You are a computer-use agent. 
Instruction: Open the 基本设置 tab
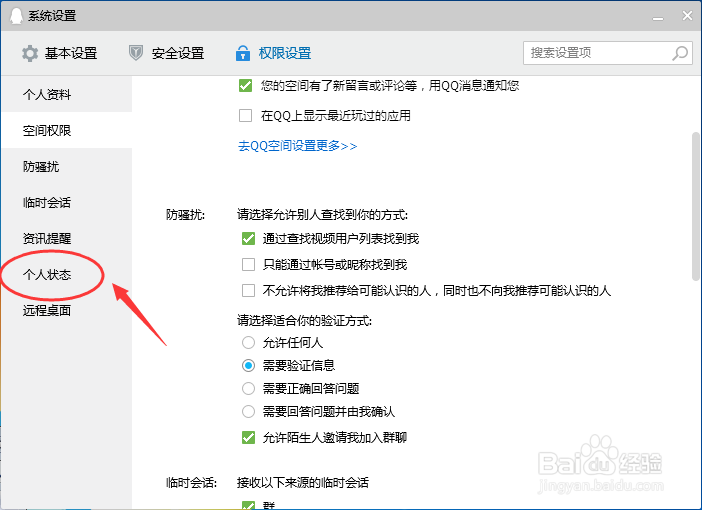pos(60,53)
